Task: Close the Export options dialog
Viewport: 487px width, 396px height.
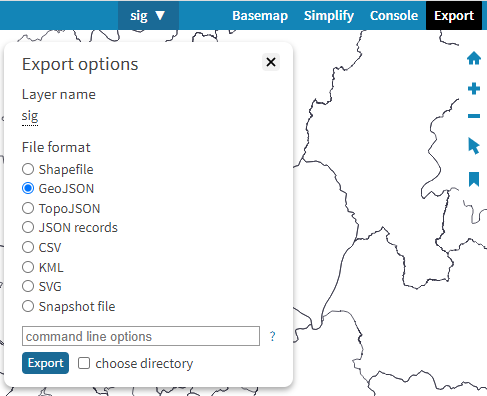Action: tap(271, 62)
